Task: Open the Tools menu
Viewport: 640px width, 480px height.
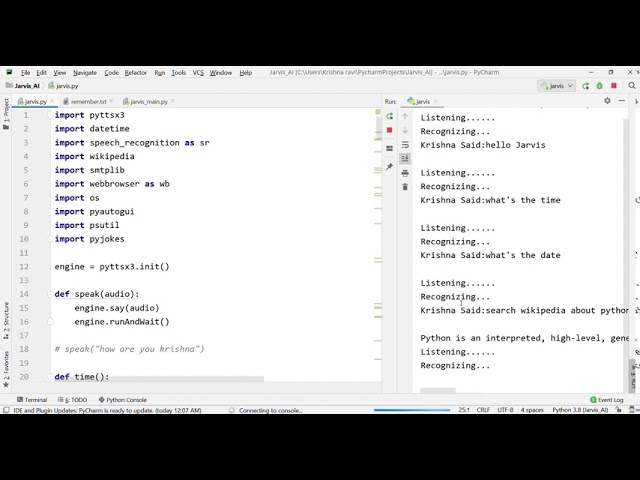Action: pos(178,73)
